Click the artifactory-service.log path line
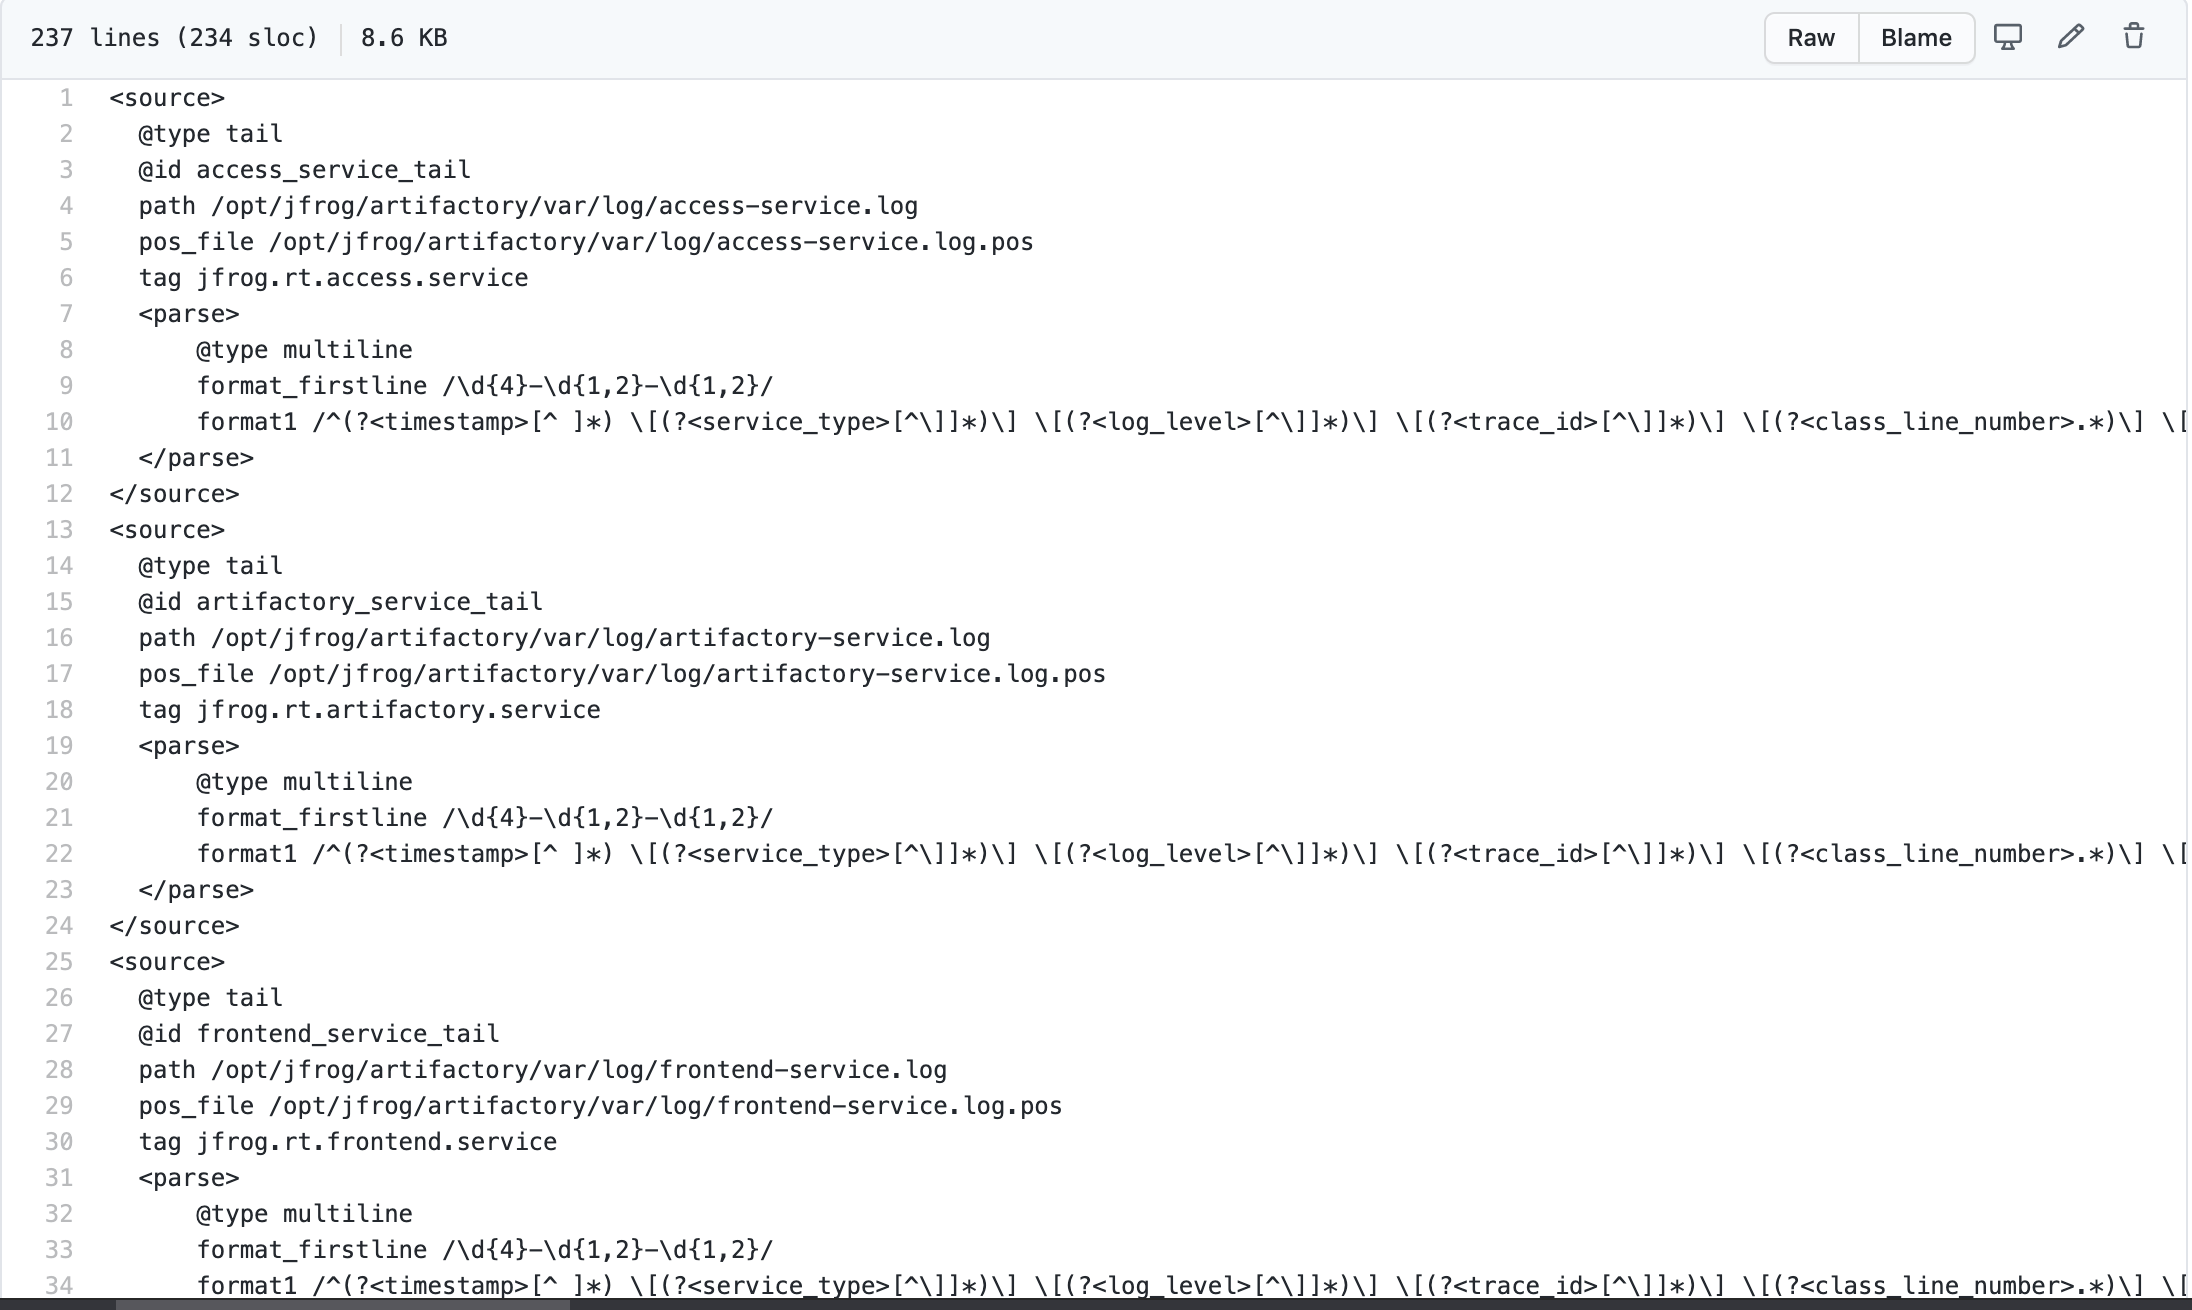 (x=564, y=638)
